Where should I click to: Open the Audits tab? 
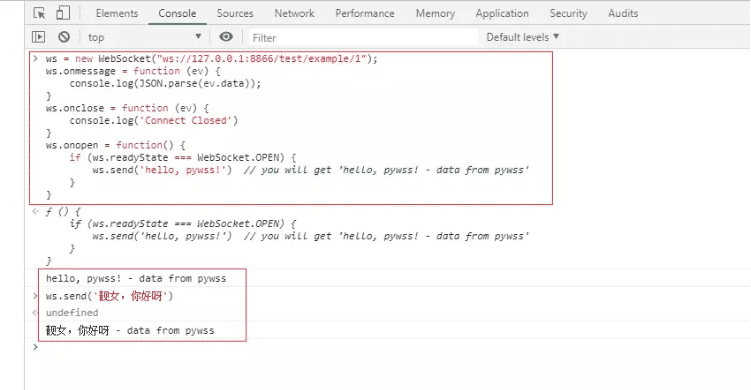pos(623,13)
